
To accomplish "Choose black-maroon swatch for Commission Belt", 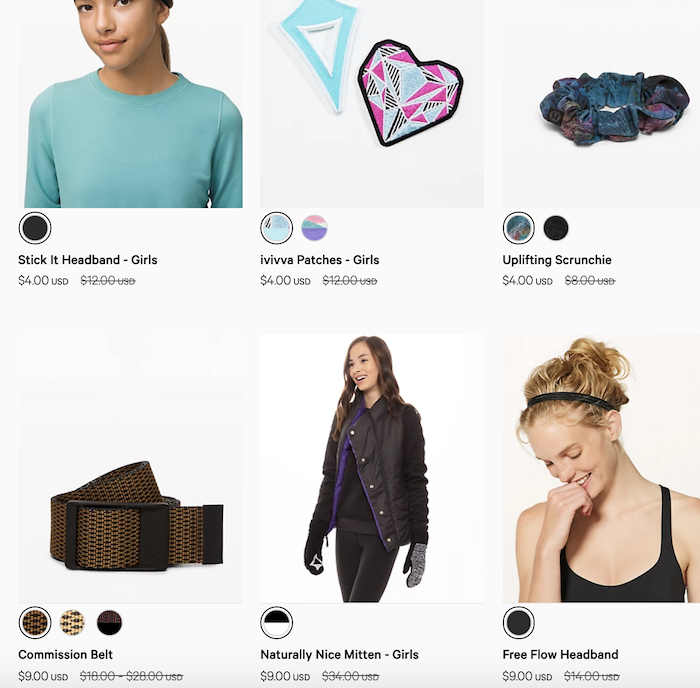I will click(x=109, y=622).
